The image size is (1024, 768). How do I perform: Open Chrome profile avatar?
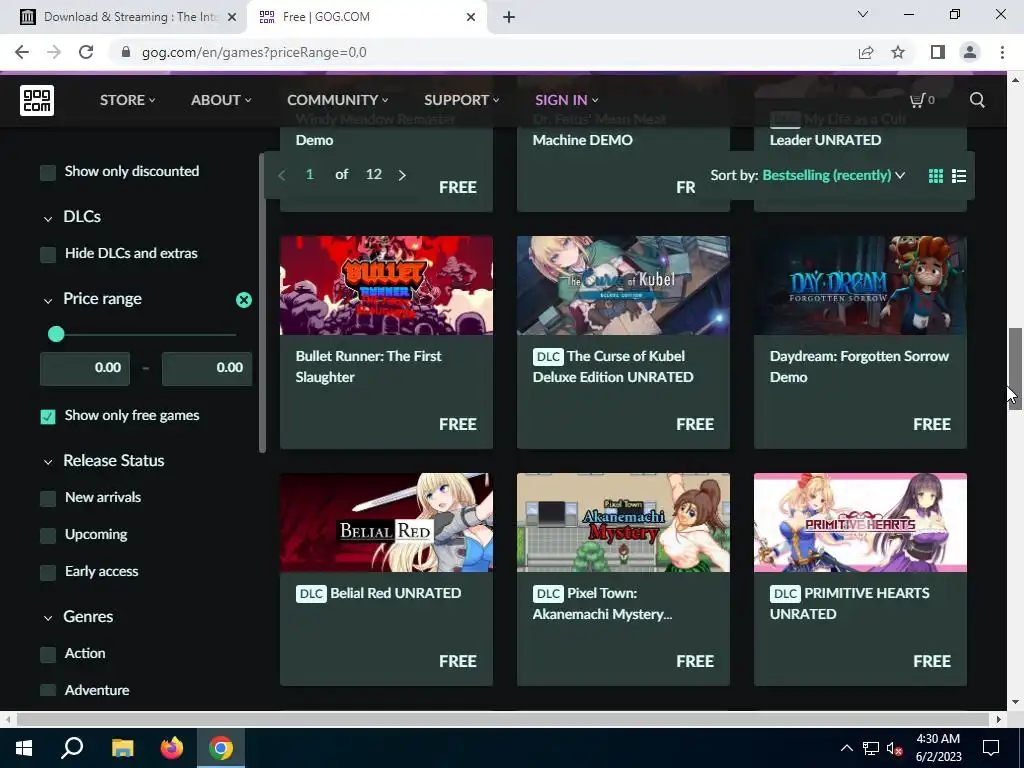970,52
